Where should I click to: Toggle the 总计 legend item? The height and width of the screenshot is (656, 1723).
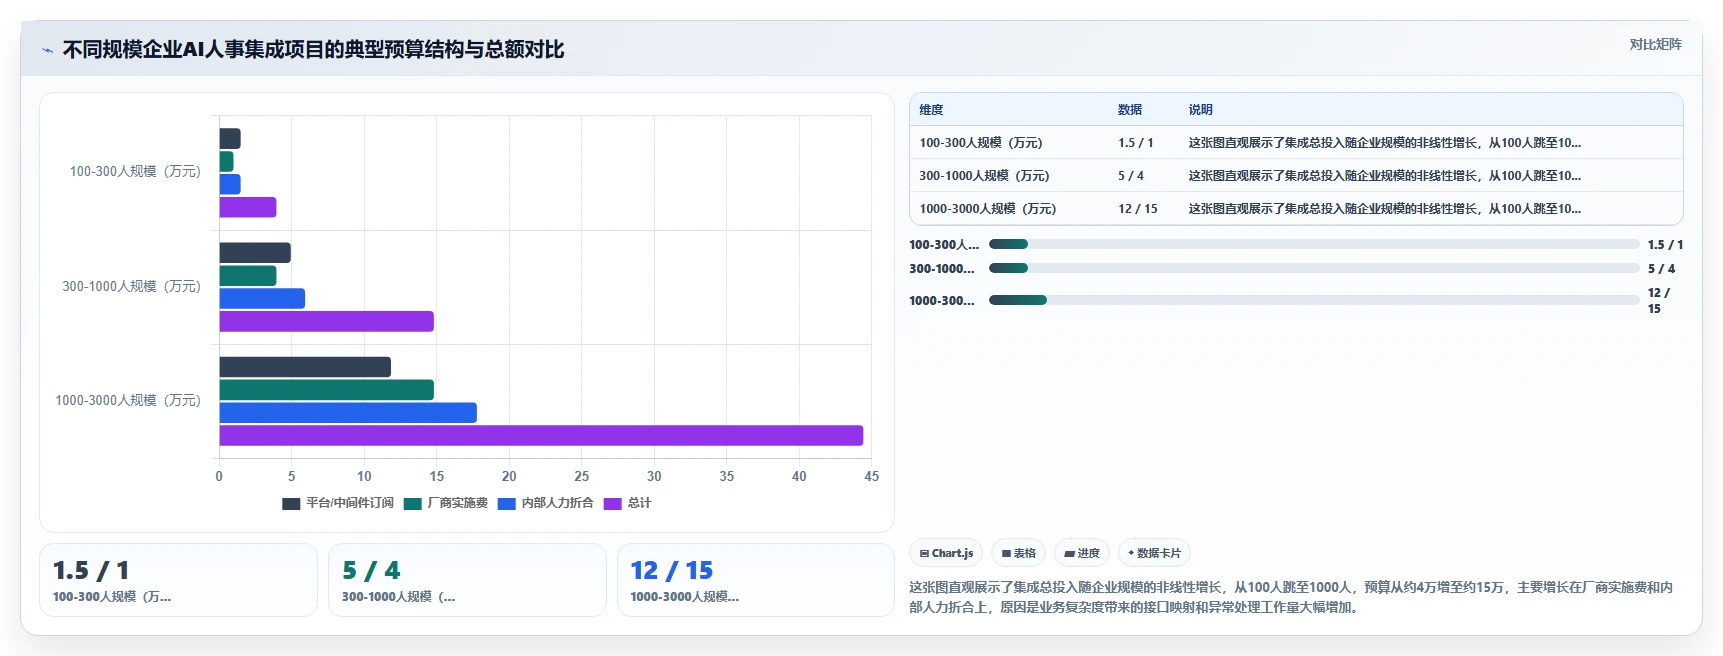click(628, 503)
